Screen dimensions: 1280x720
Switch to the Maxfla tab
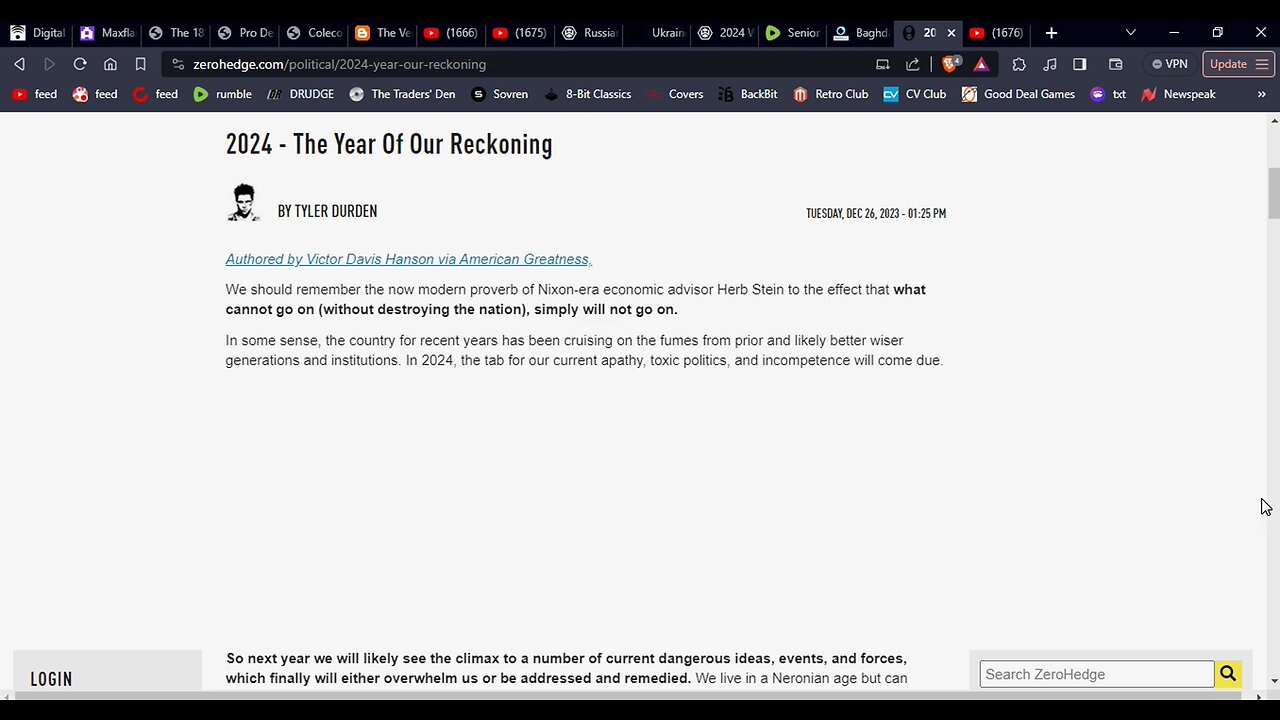tap(107, 33)
